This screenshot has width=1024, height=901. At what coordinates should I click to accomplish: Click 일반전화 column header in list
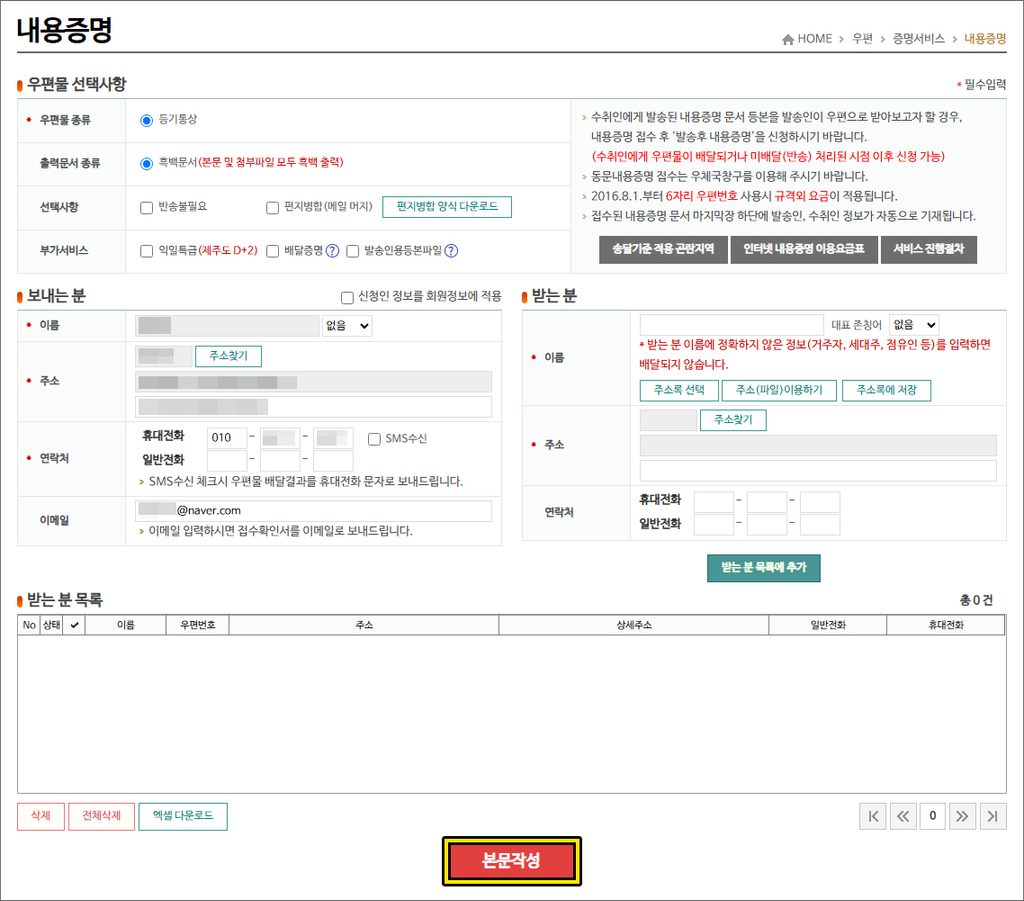(x=827, y=625)
